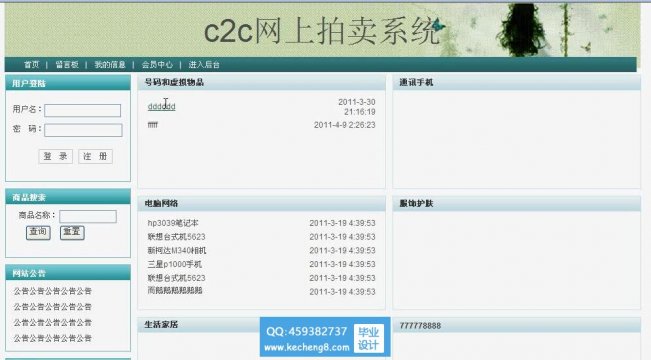651x360 pixels.
Task: Open the 首页 home menu item
Action: [x=31, y=65]
